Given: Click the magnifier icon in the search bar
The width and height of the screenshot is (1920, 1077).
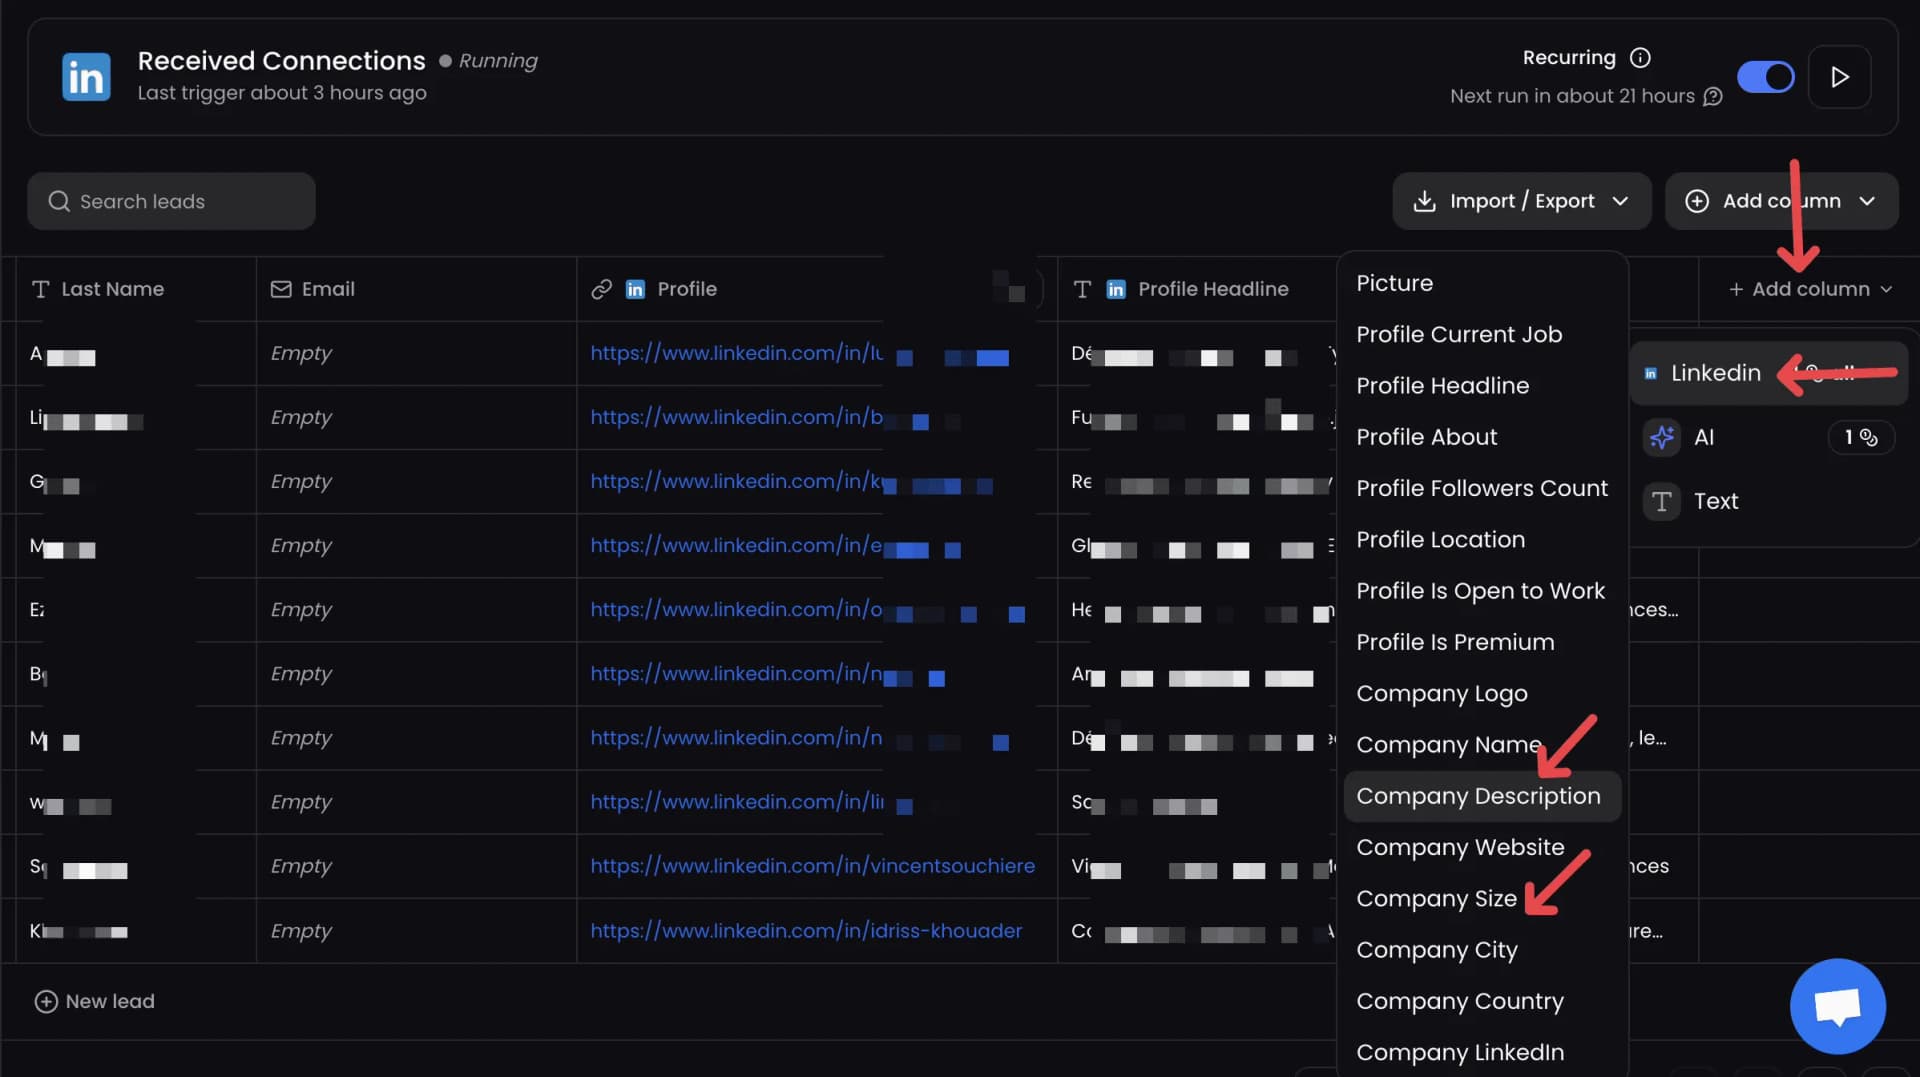Looking at the screenshot, I should pos(59,201).
